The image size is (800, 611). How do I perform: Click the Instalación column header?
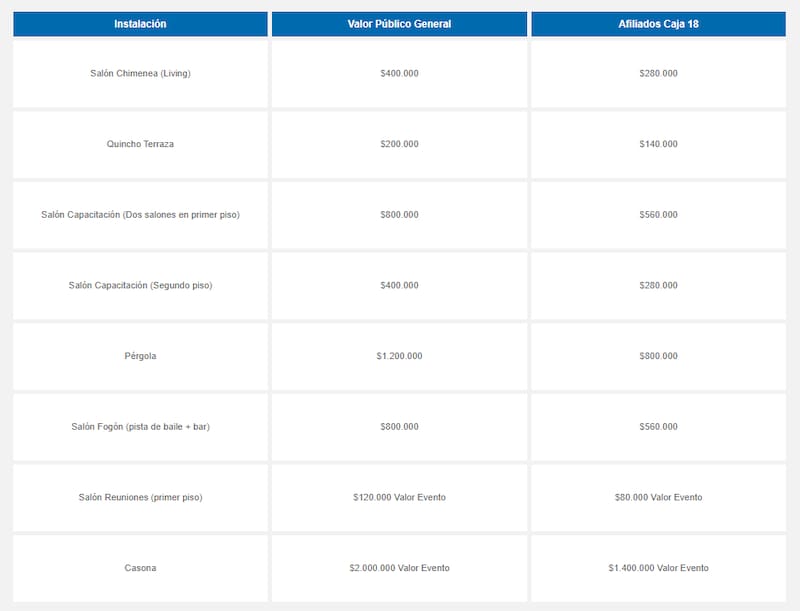pyautogui.click(x=140, y=24)
